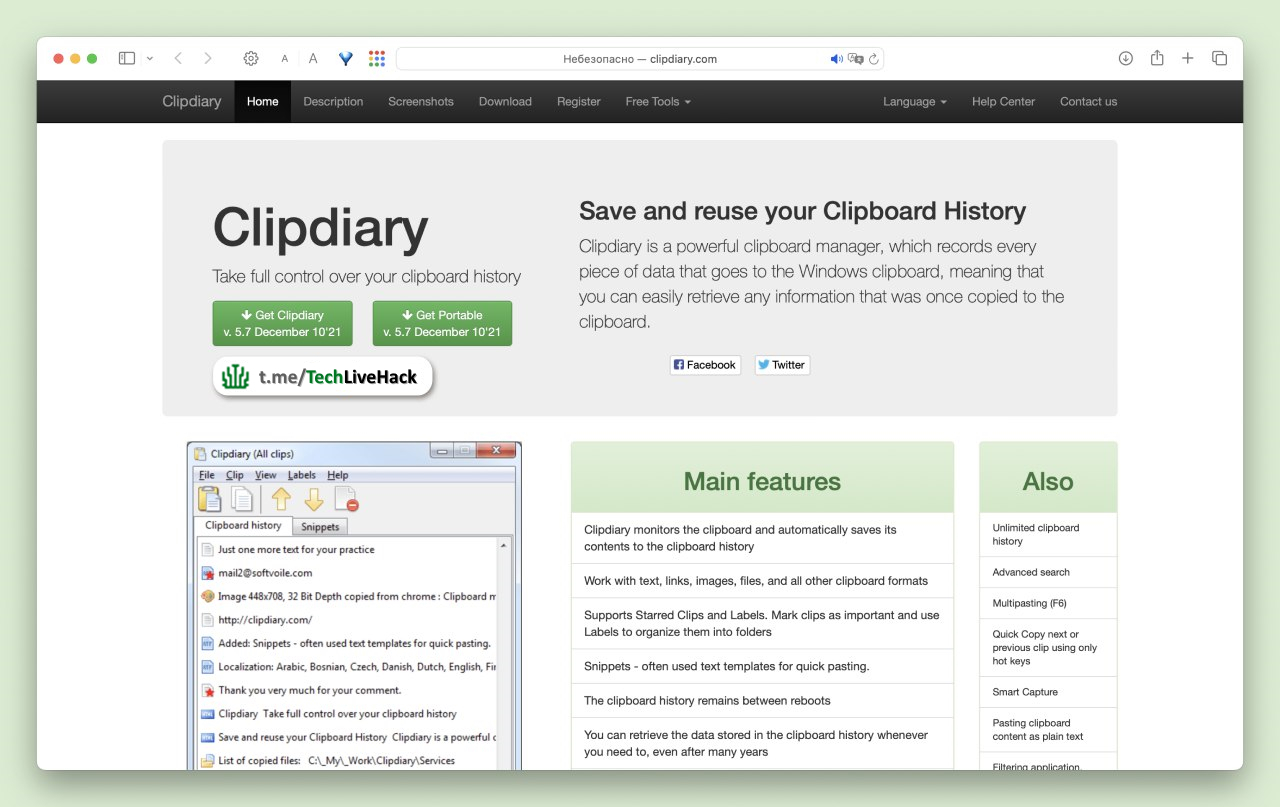Click 'Pasting clipboard content as plain text'
The height and width of the screenshot is (807, 1280).
click(1048, 730)
